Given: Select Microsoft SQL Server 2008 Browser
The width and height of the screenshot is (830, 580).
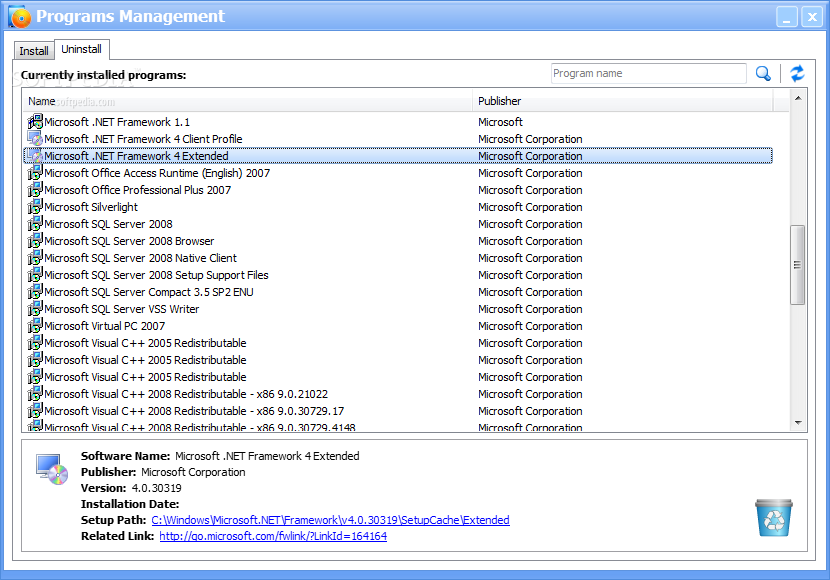Looking at the screenshot, I should 398,241.
